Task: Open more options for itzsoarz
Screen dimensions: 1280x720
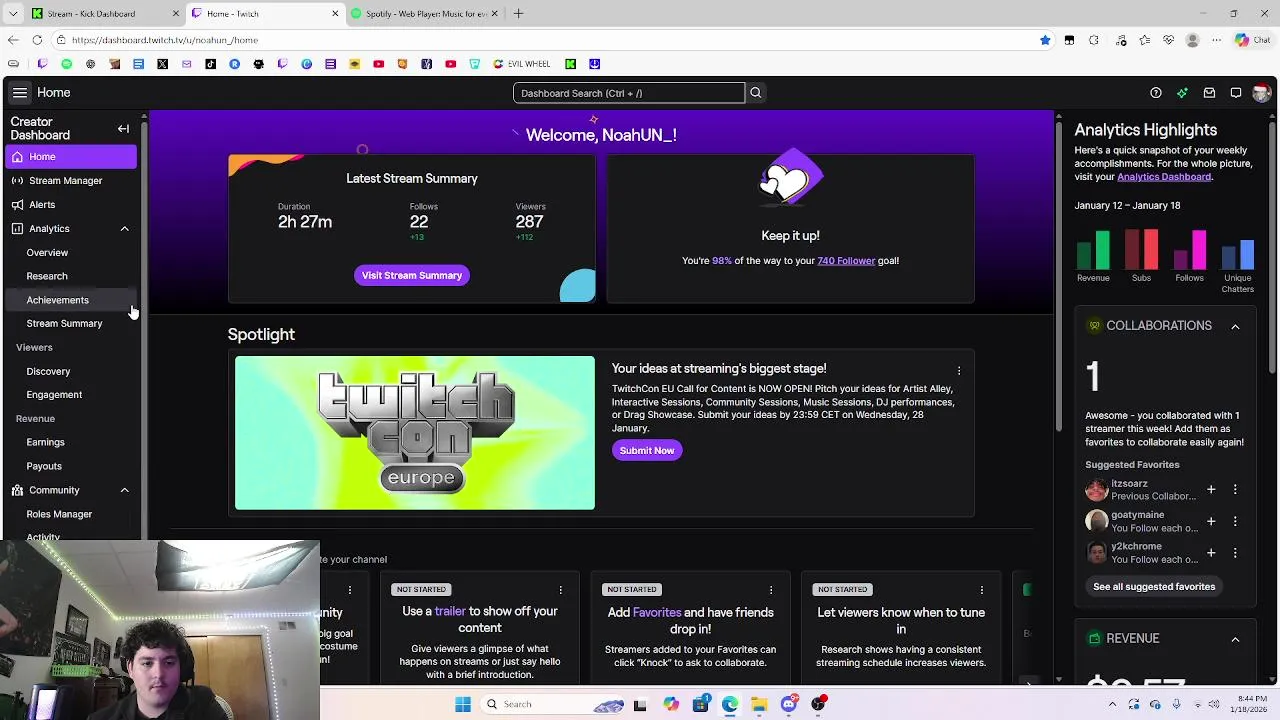Action: (x=1235, y=490)
